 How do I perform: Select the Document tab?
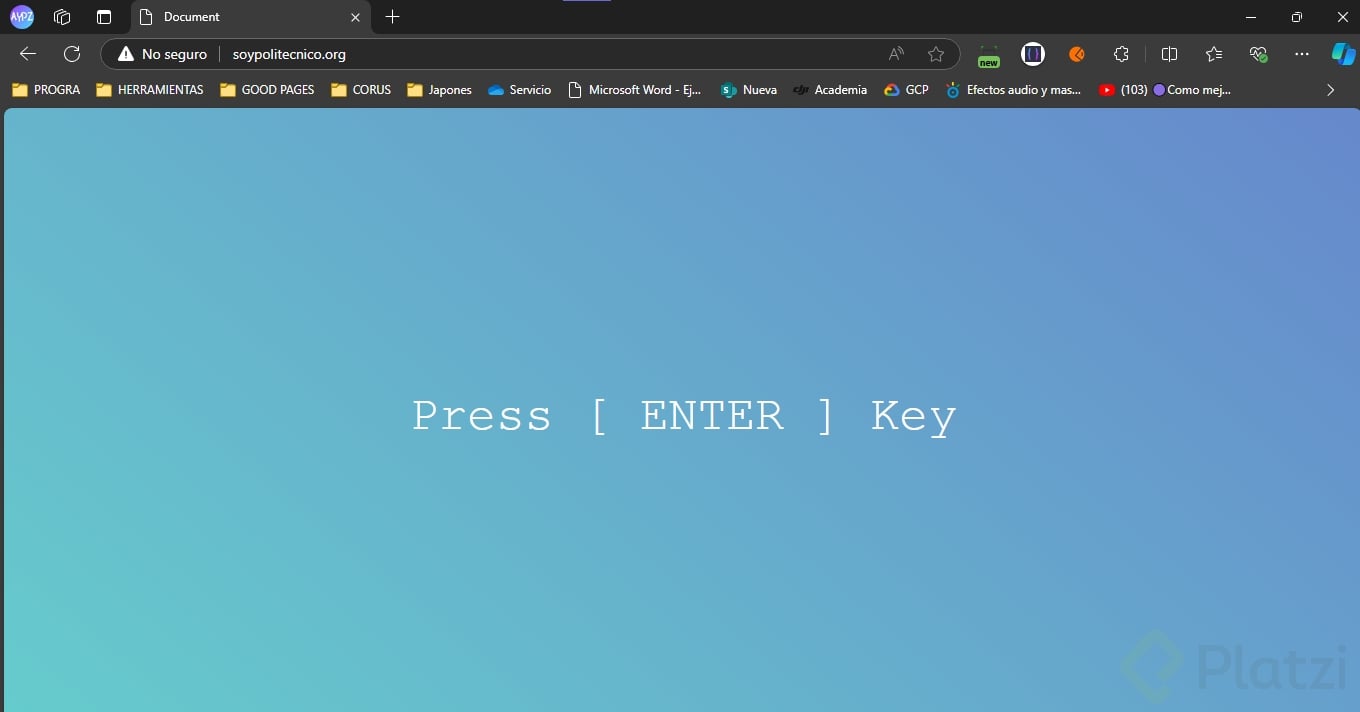pyautogui.click(x=250, y=17)
